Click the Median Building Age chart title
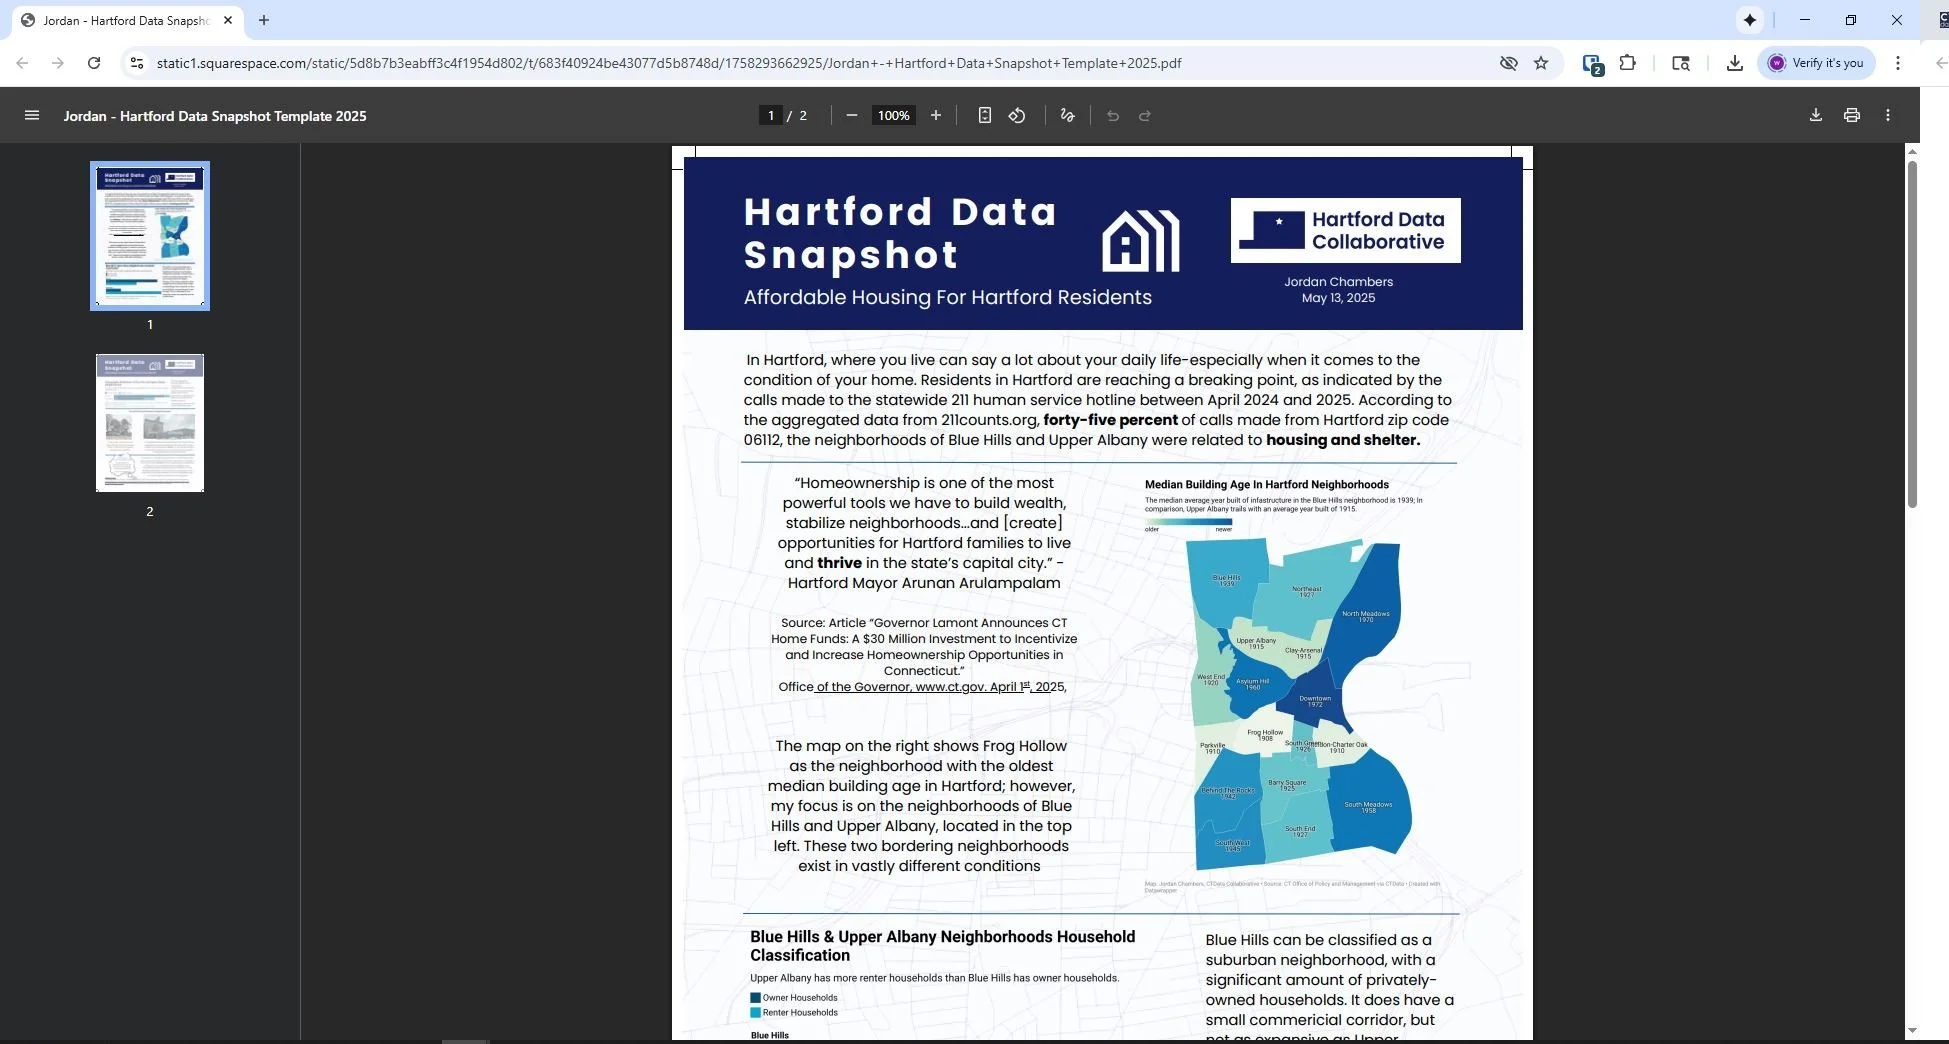This screenshot has height=1044, width=1949. tap(1266, 485)
